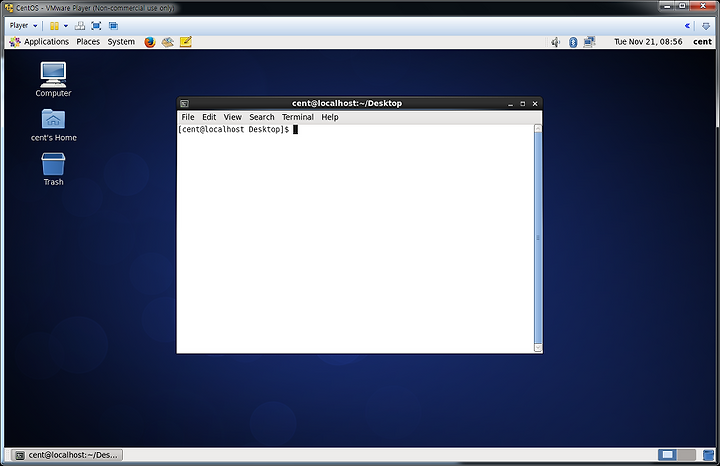Open the terminal Edit menu
The width and height of the screenshot is (720, 466).
point(209,117)
